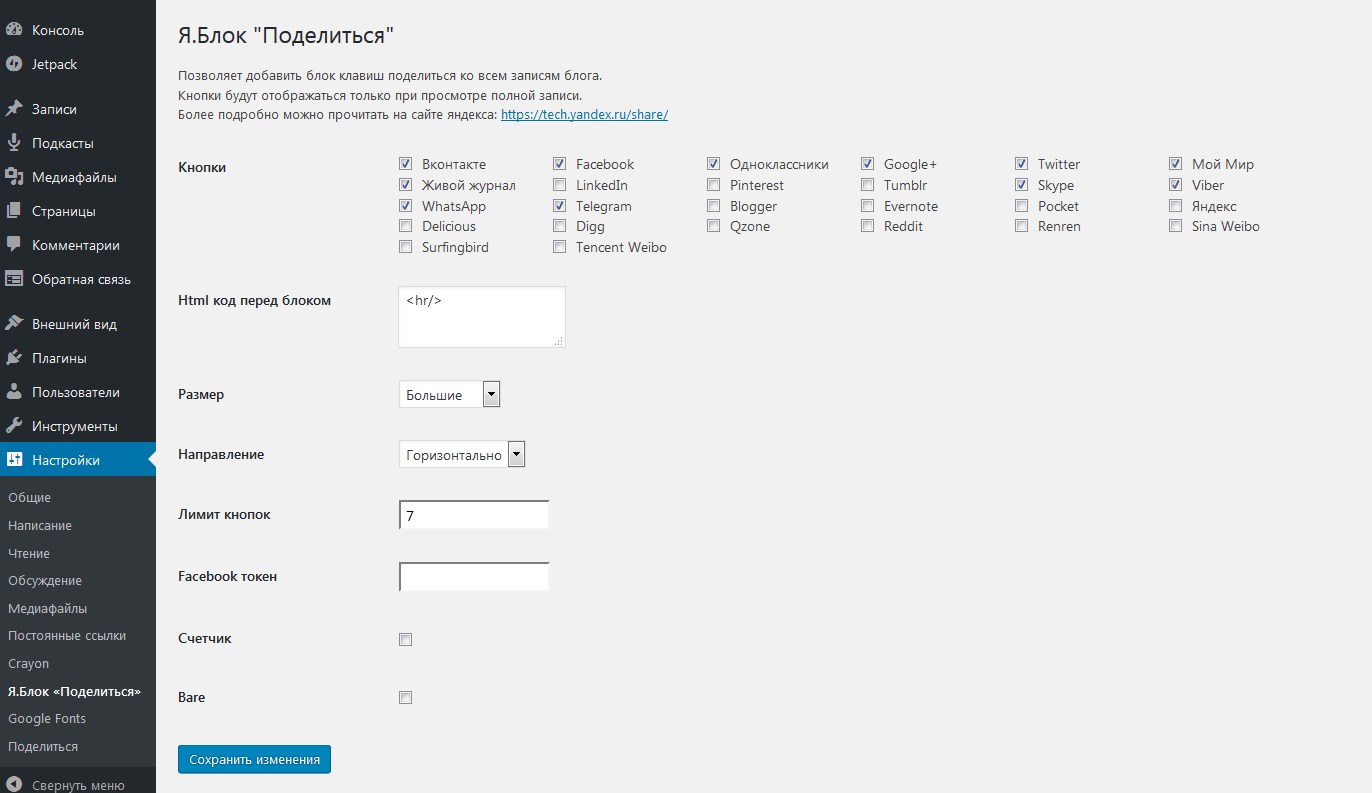
Task: Check the Digg checkbox
Action: pyautogui.click(x=559, y=226)
